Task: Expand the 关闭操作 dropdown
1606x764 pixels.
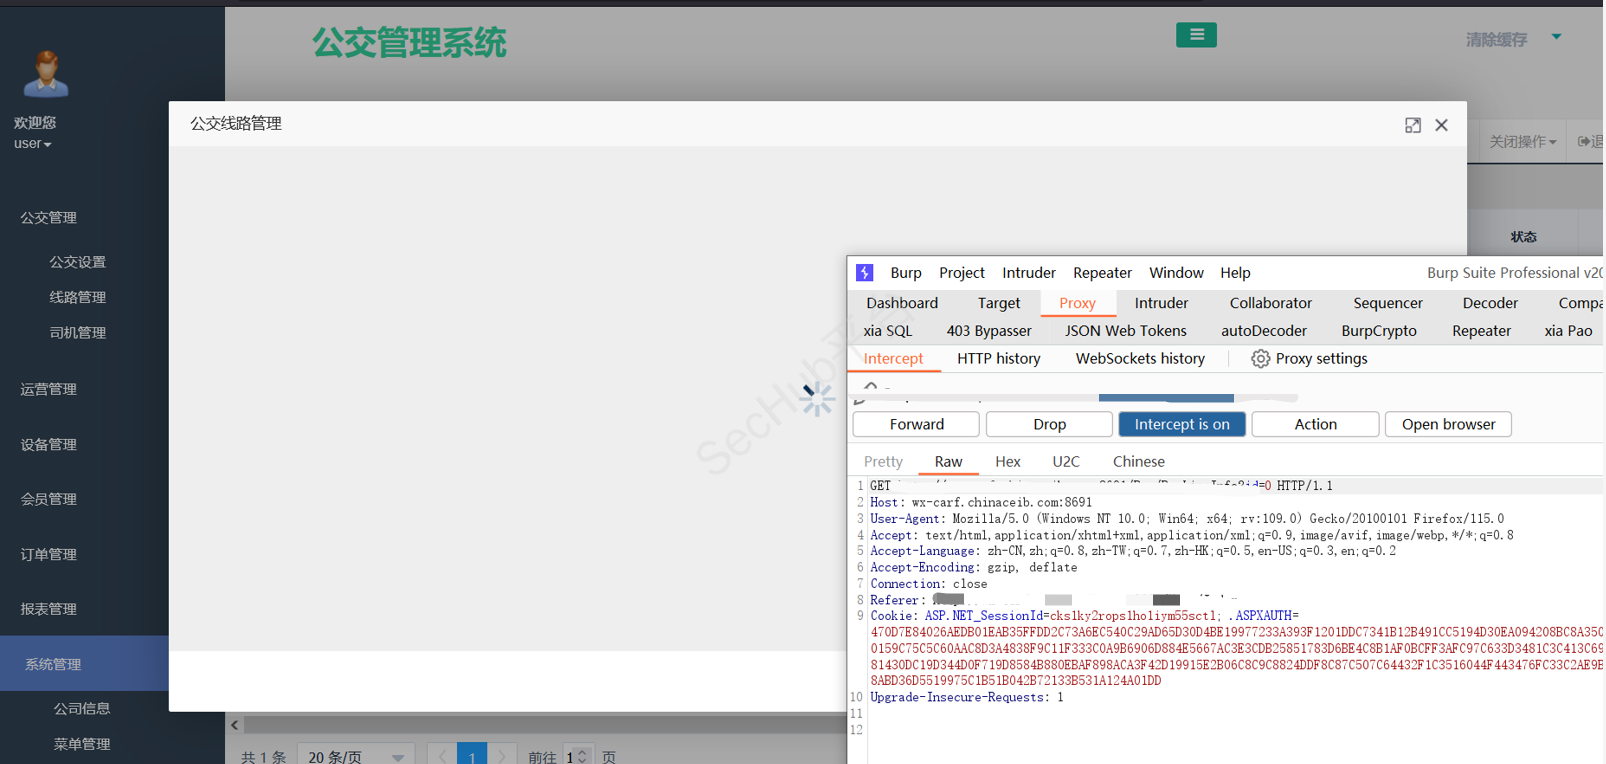Action: pos(1522,142)
